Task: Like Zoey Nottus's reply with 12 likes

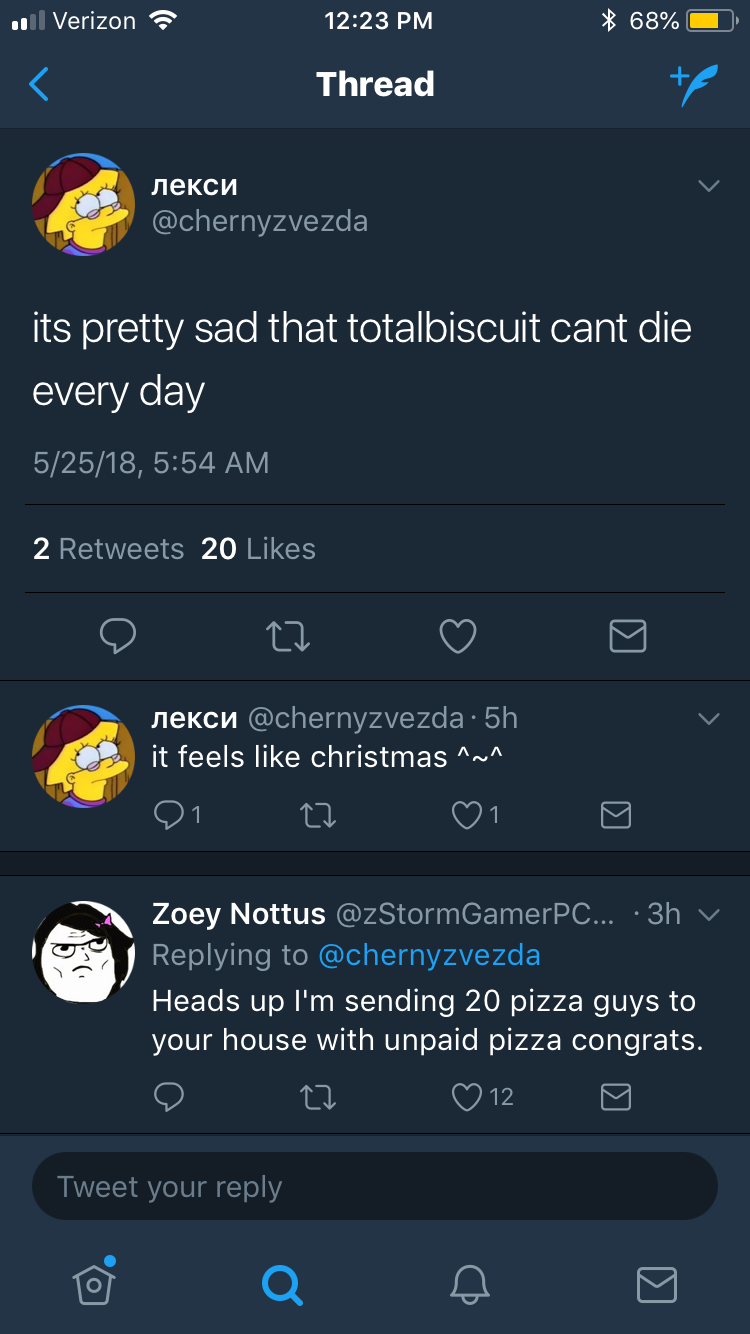Action: point(467,1098)
